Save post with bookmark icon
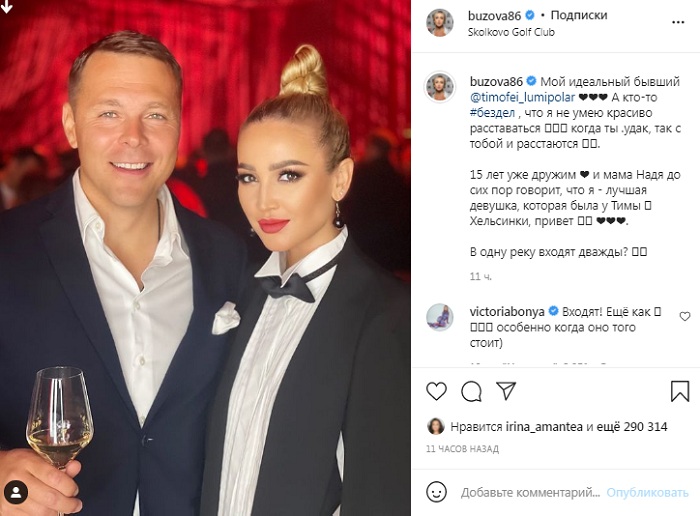This screenshot has width=700, height=516. (680, 391)
